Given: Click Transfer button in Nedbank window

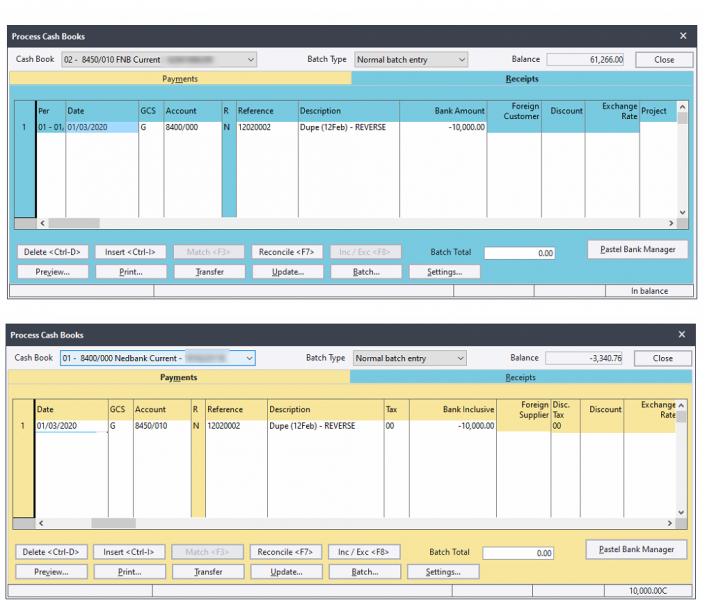Looking at the screenshot, I should 208,572.
